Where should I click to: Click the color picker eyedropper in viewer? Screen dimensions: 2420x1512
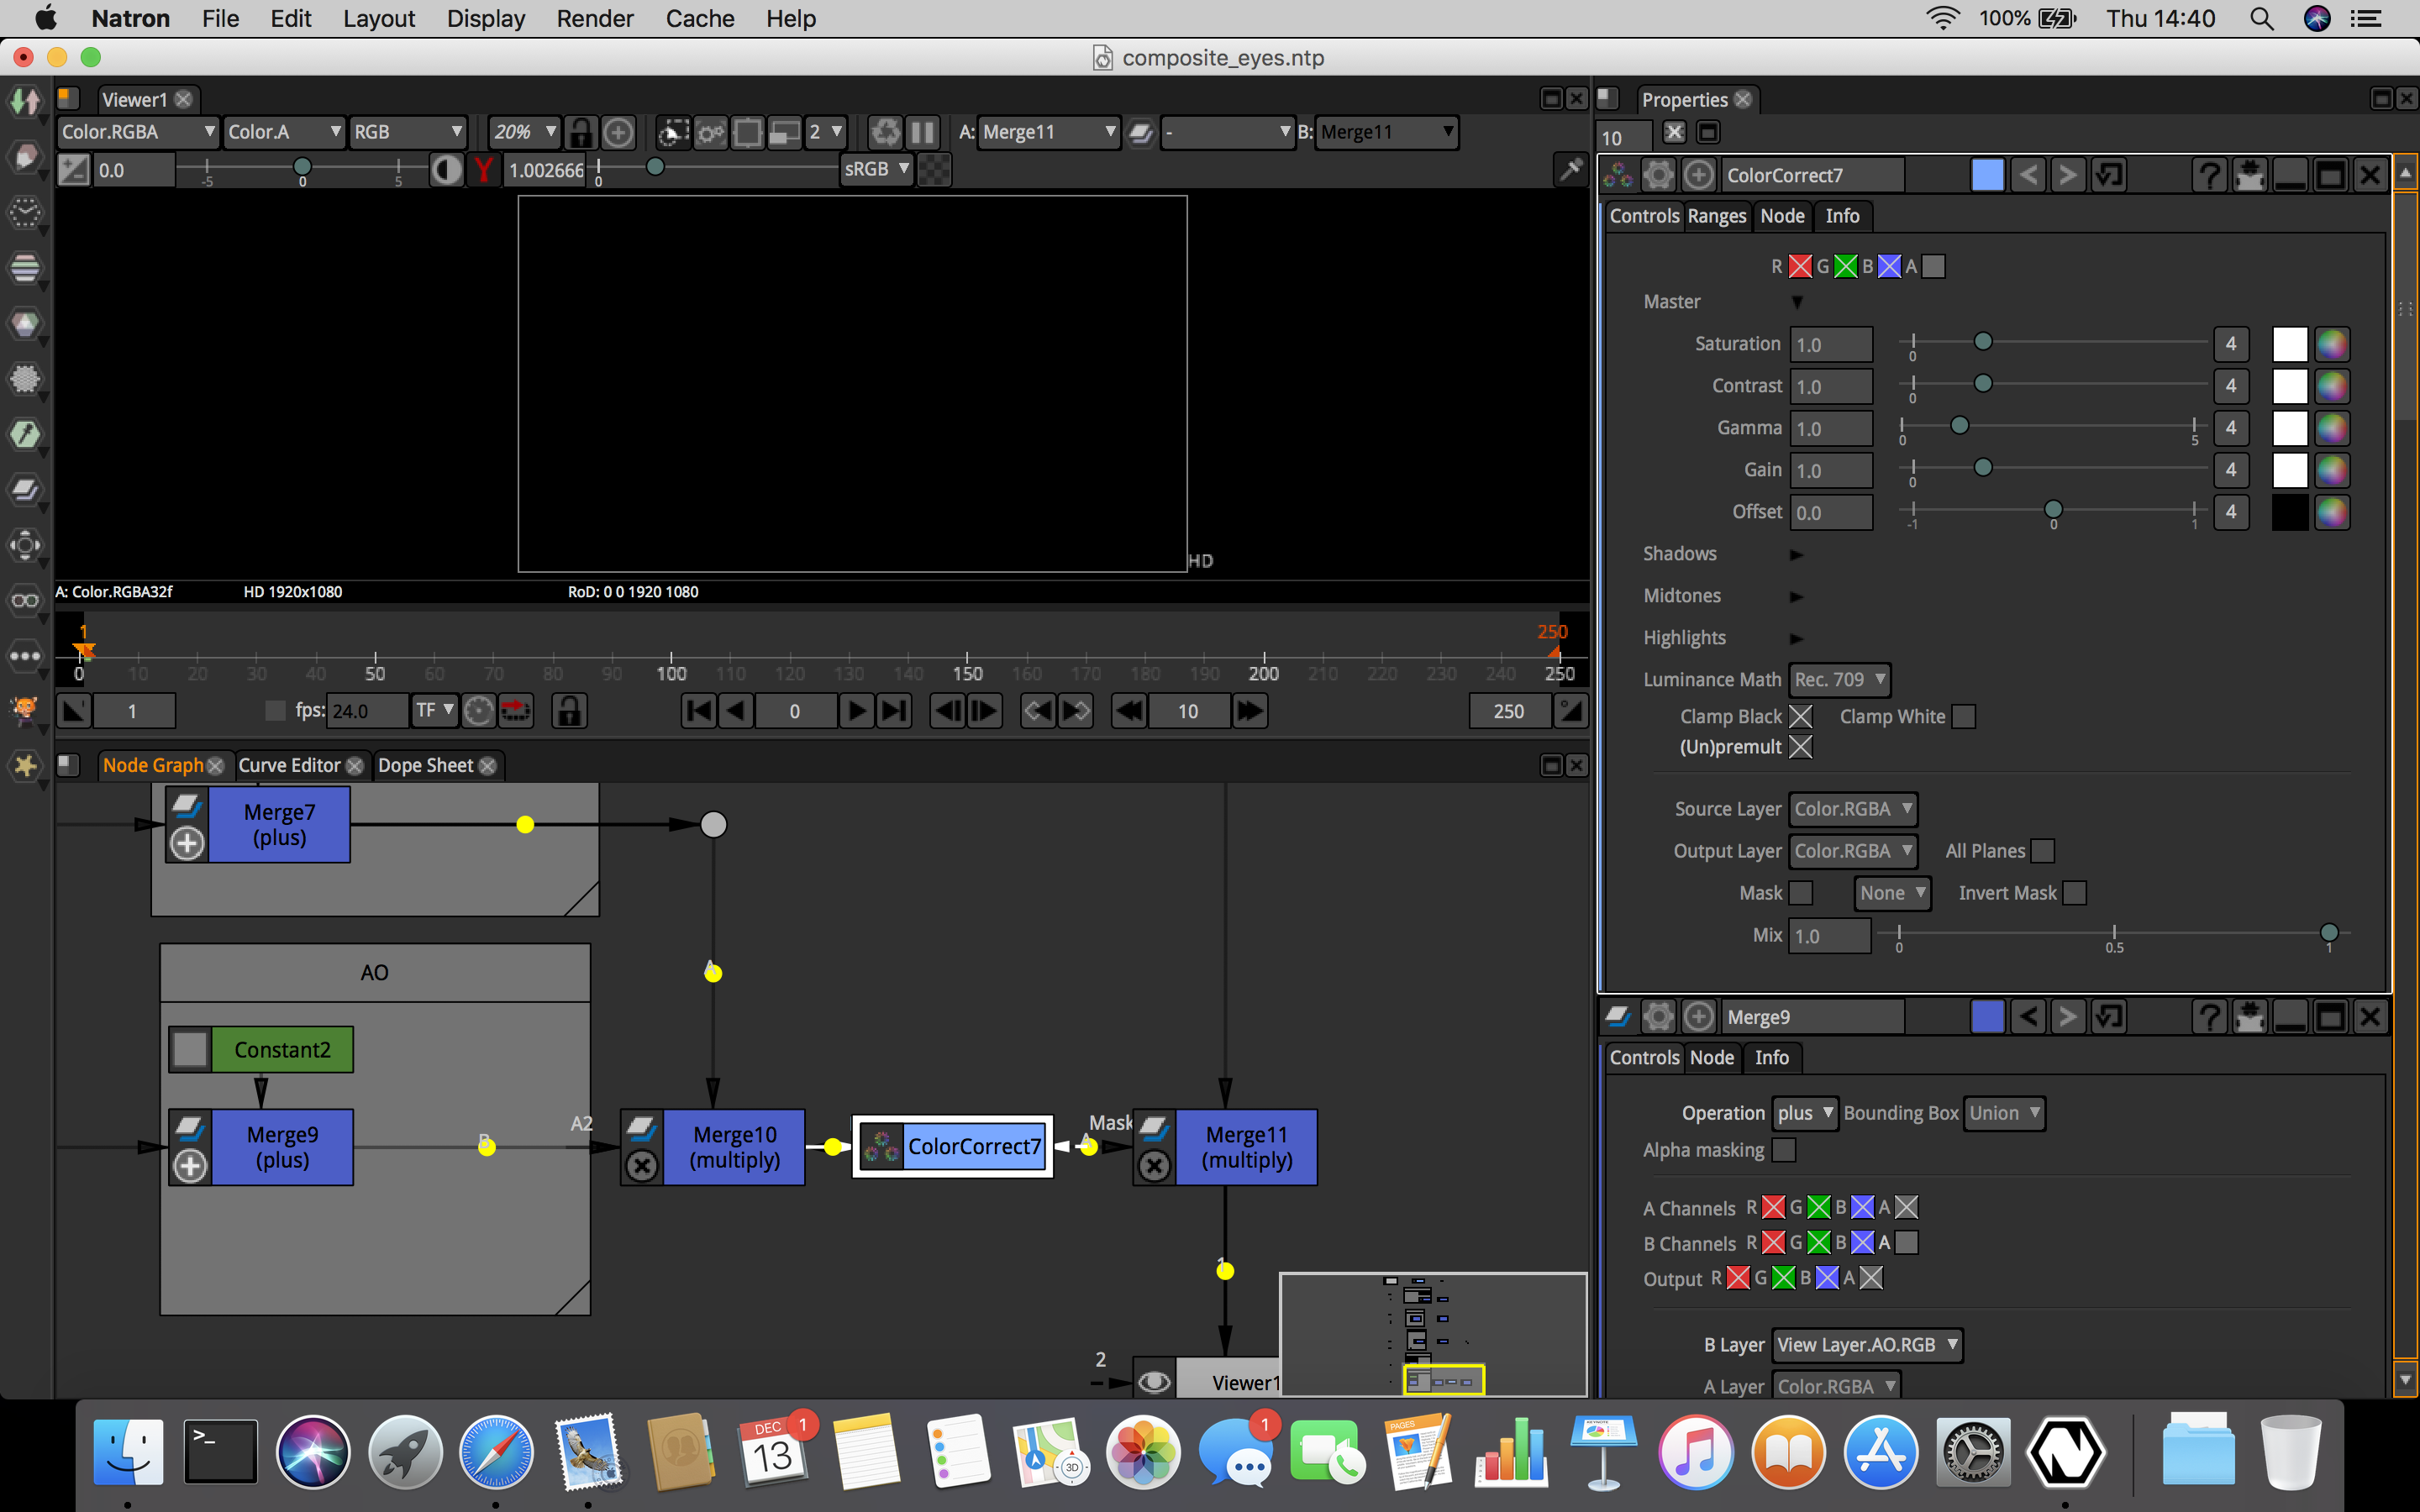pyautogui.click(x=1570, y=170)
